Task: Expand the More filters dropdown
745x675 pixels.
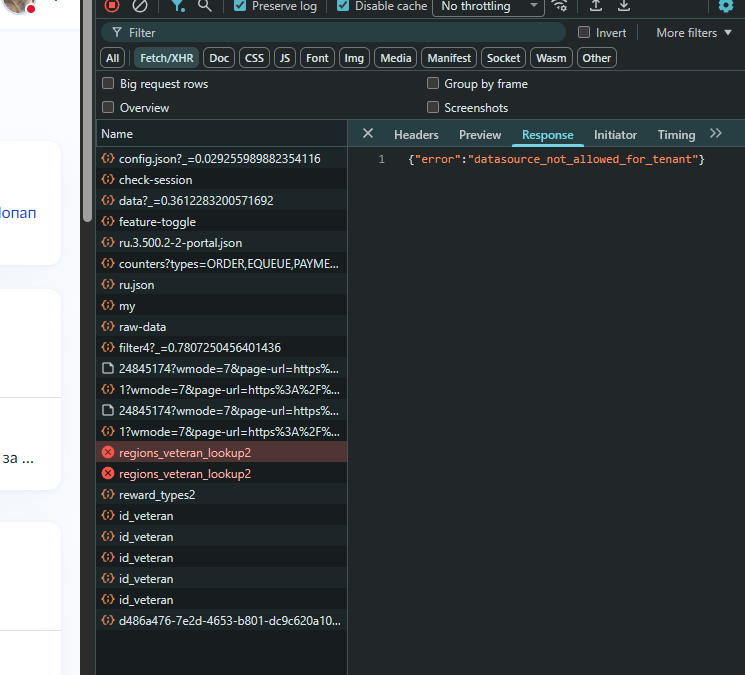Action: tap(694, 33)
